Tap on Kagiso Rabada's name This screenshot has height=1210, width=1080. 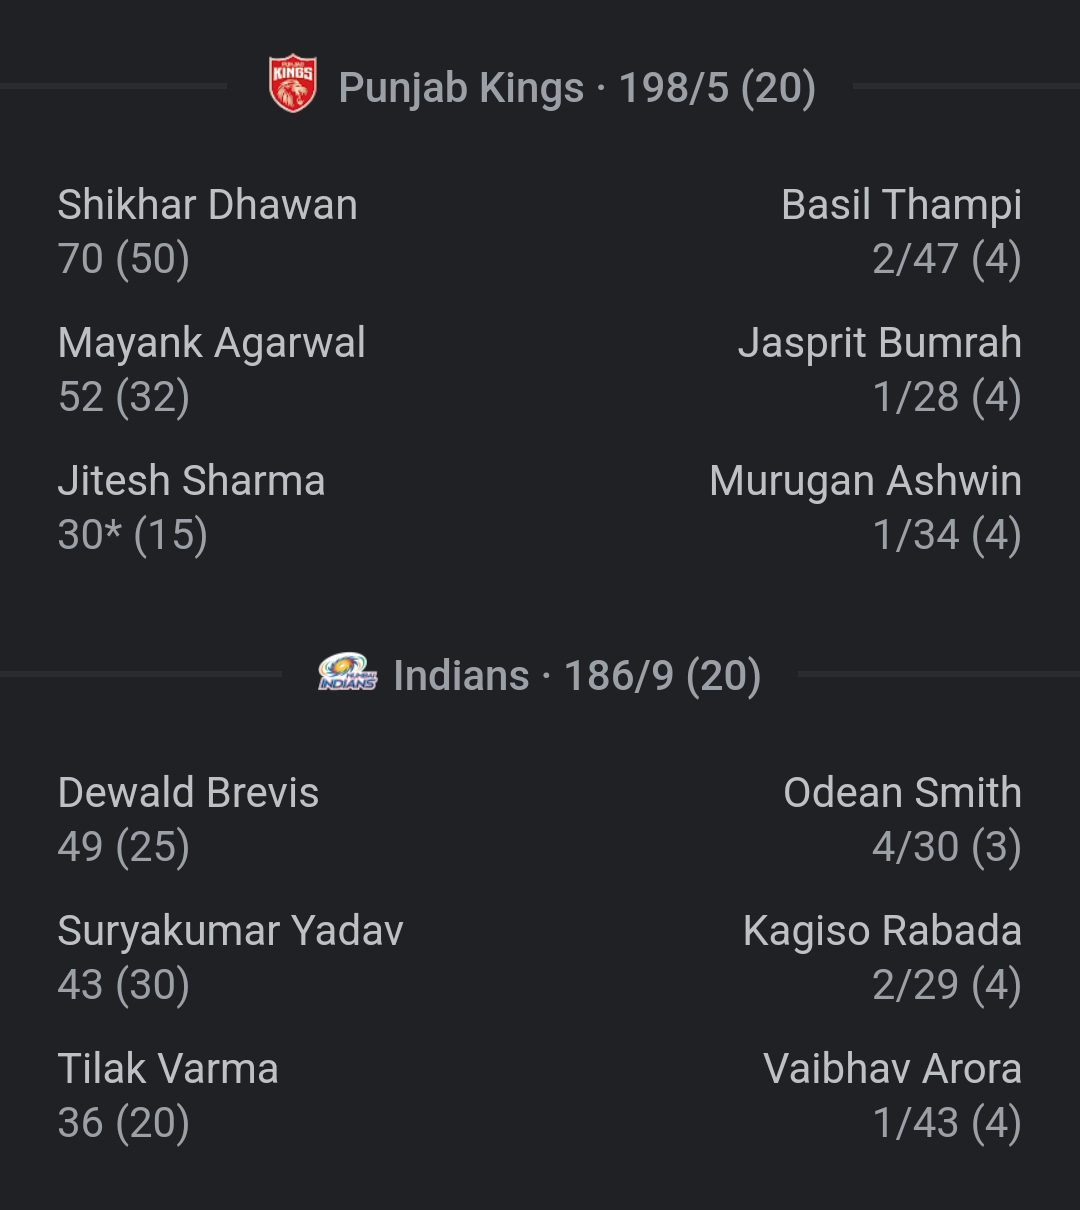882,931
